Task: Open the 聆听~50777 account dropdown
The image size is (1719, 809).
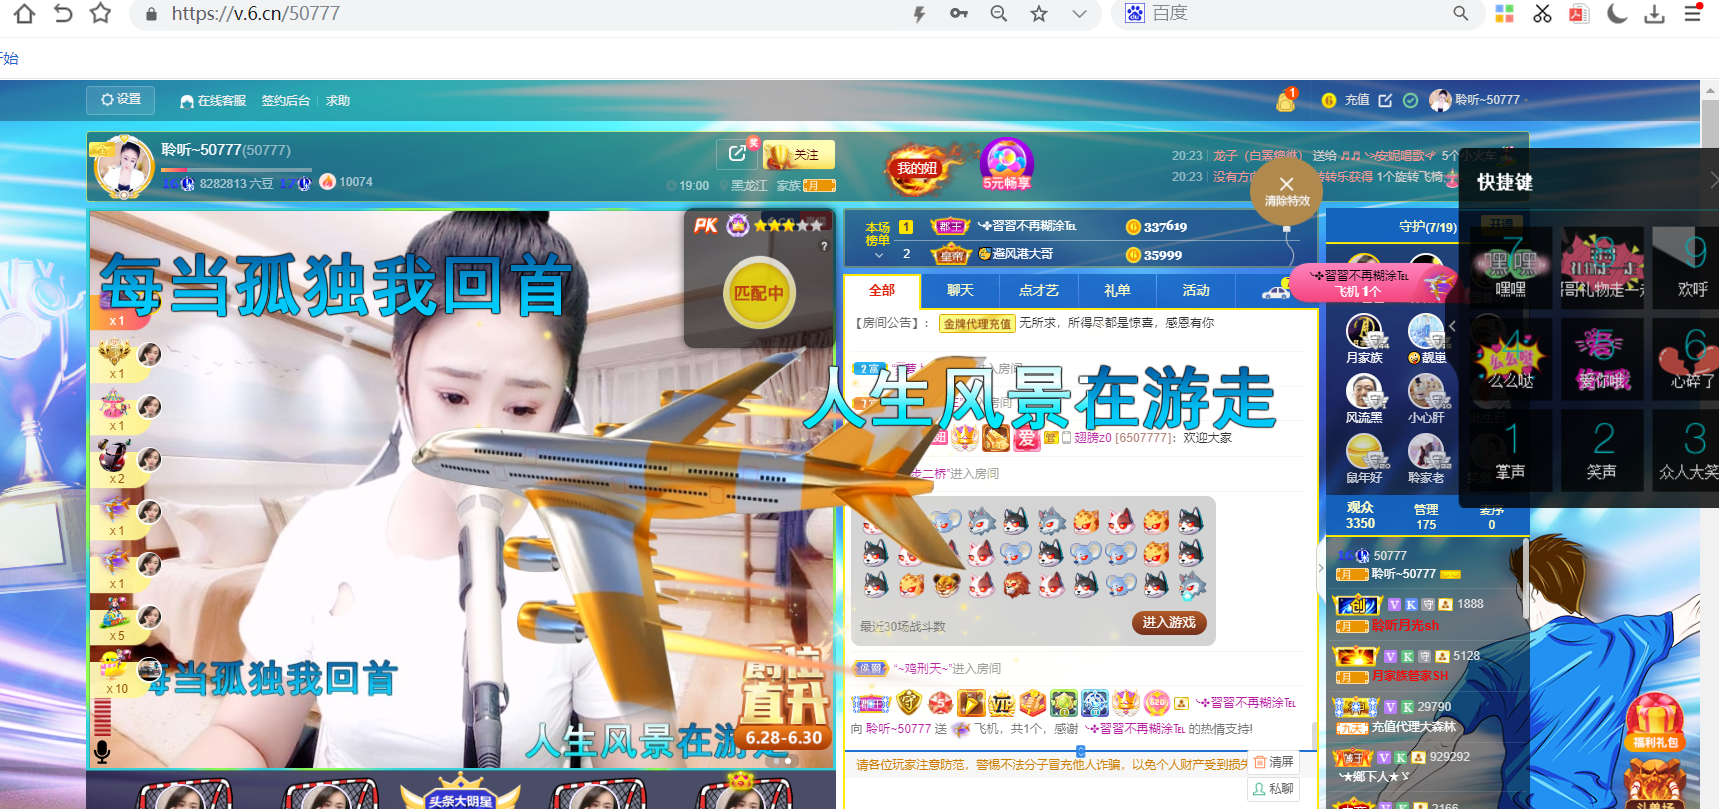Action: coord(1479,100)
